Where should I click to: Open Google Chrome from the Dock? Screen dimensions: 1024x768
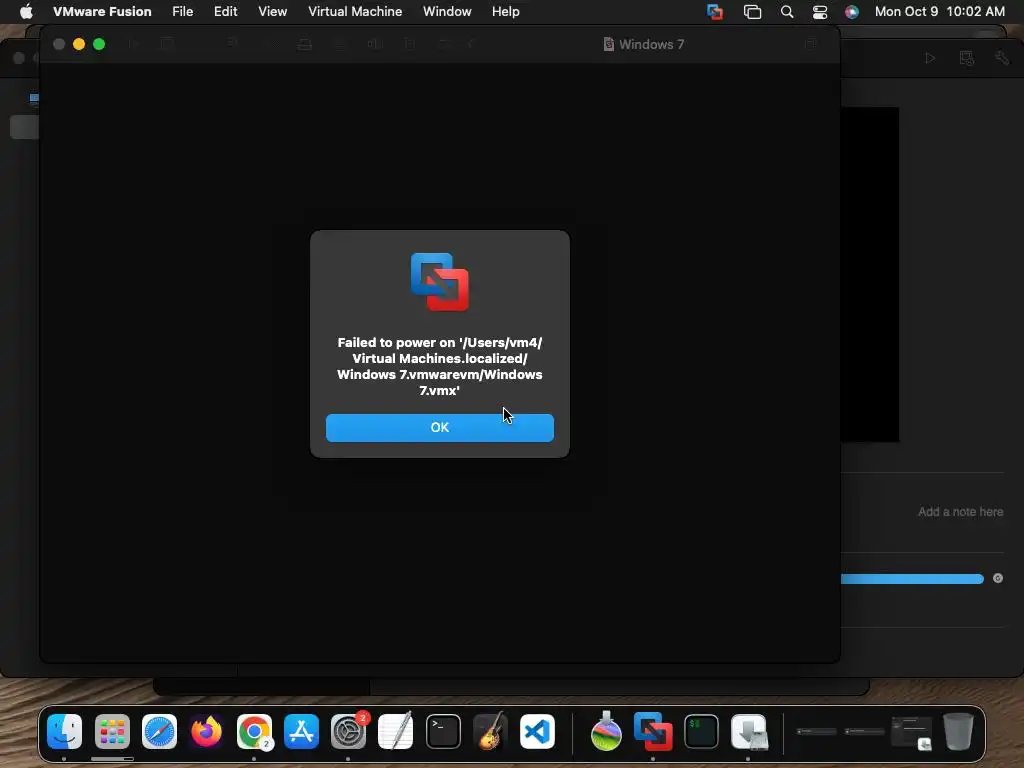(x=254, y=731)
